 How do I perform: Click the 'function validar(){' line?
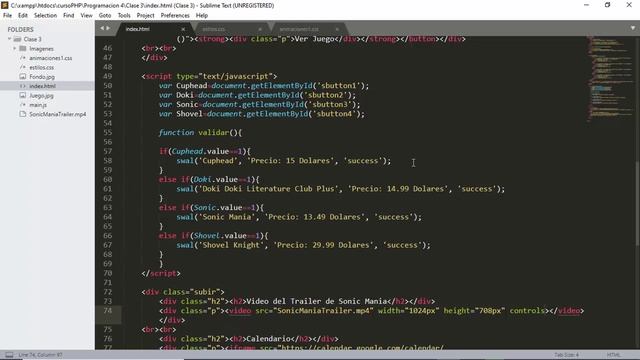(200, 133)
